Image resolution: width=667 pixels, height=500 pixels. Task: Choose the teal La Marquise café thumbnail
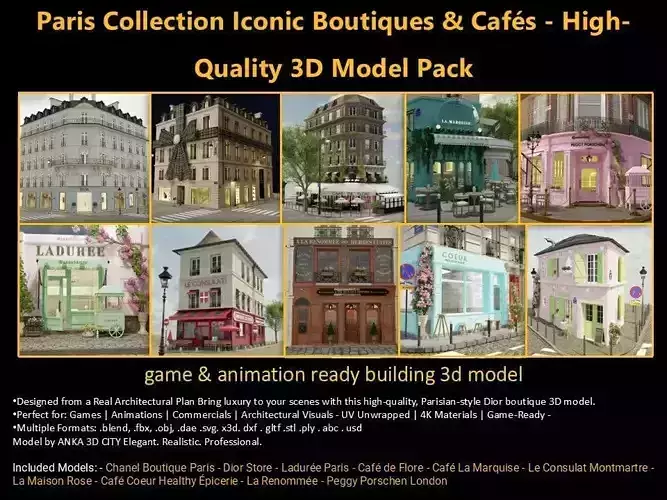point(462,158)
